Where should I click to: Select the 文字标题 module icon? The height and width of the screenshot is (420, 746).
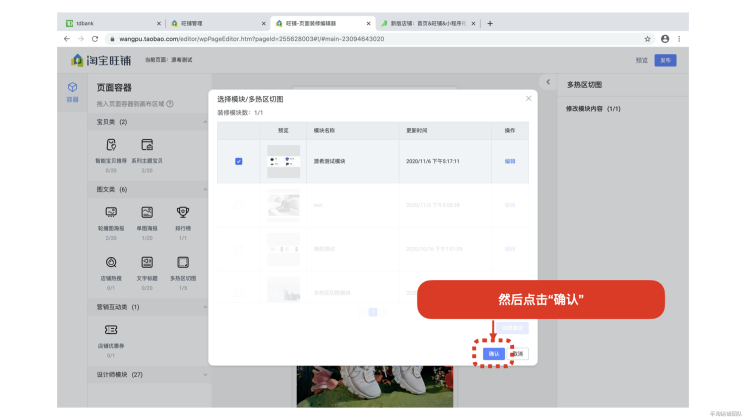point(147,262)
